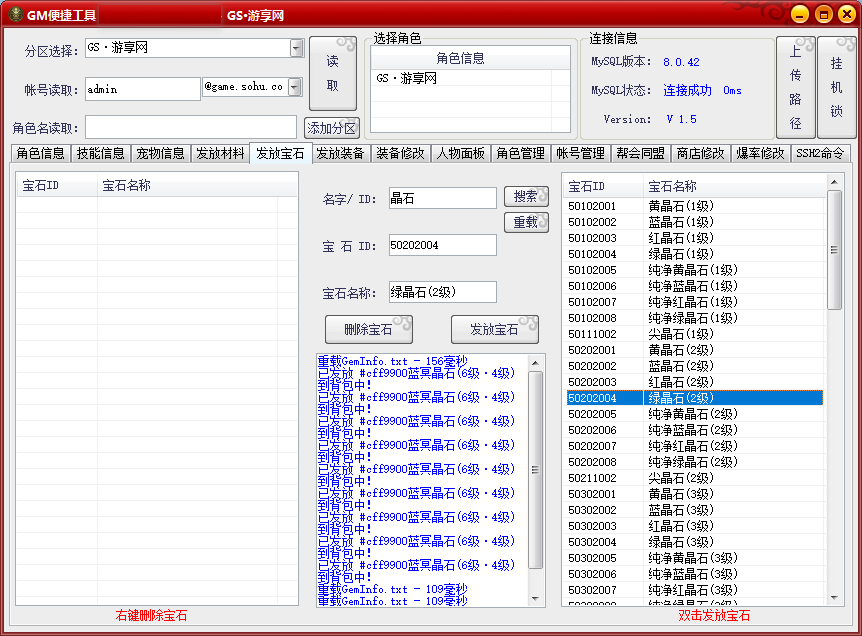862x636 pixels.
Task: Click the 上传路径 upload path button
Action: [x=795, y=87]
